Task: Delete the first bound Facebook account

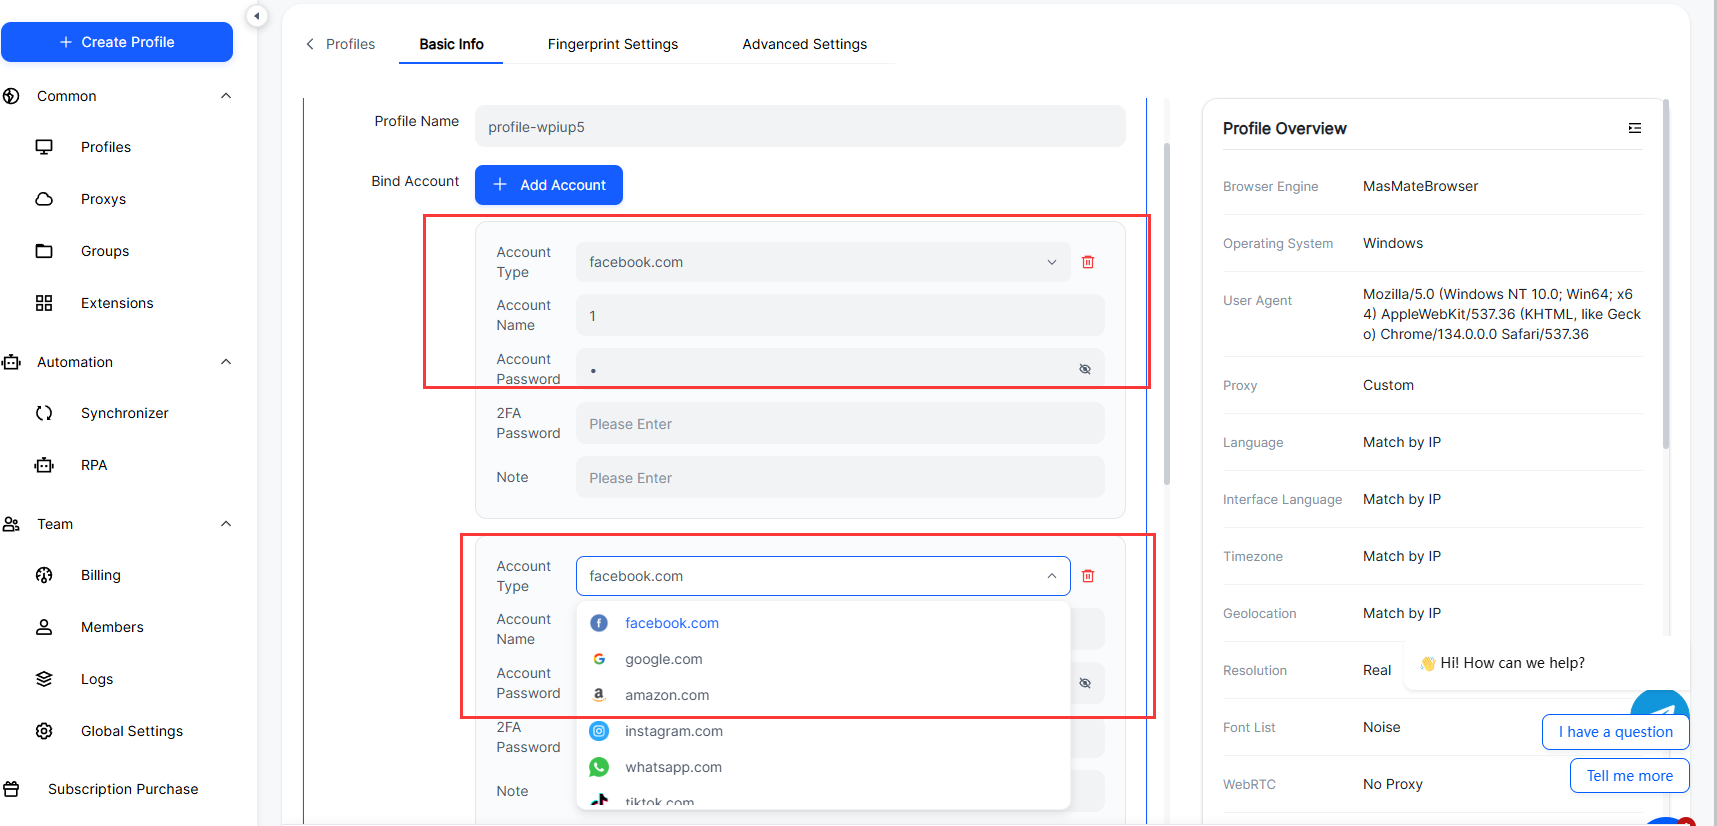Action: [x=1088, y=262]
